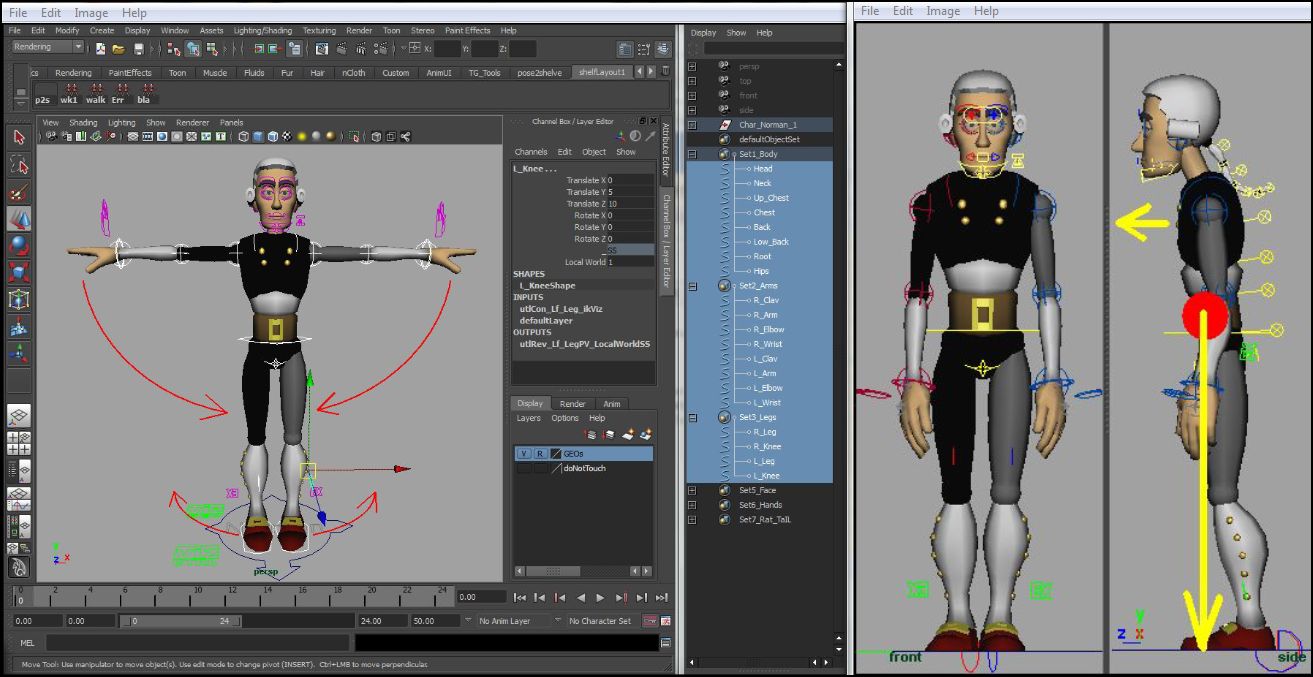Save scene with the floppy disk icon
Image resolution: width=1313 pixels, height=677 pixels.
139,48
